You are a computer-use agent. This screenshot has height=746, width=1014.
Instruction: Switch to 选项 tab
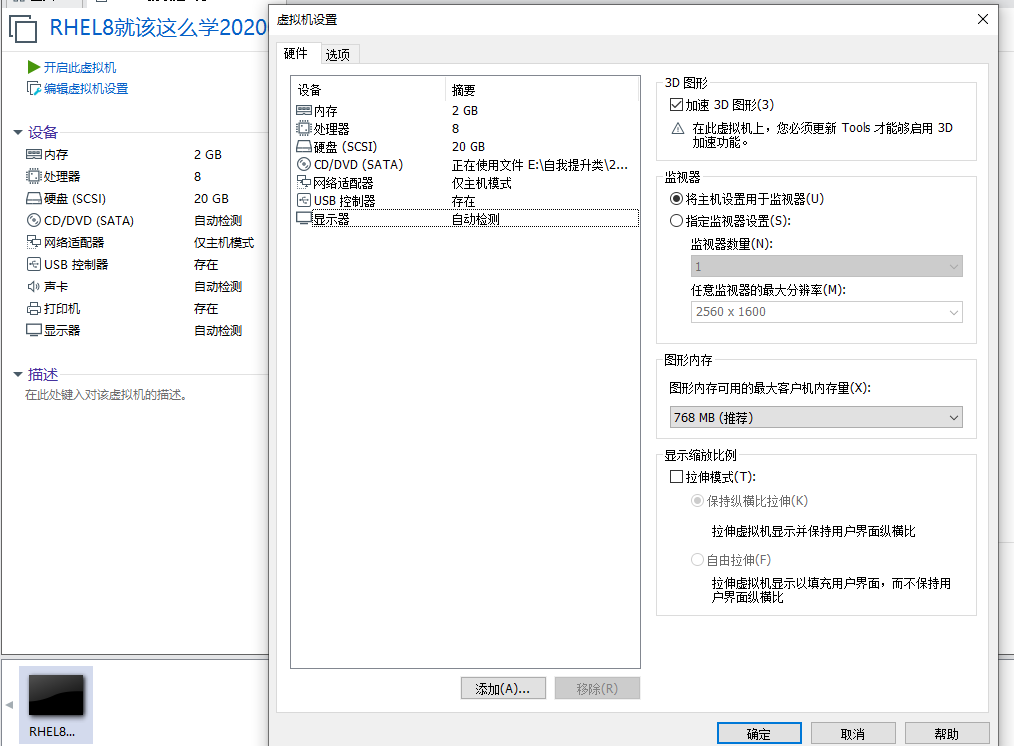338,55
